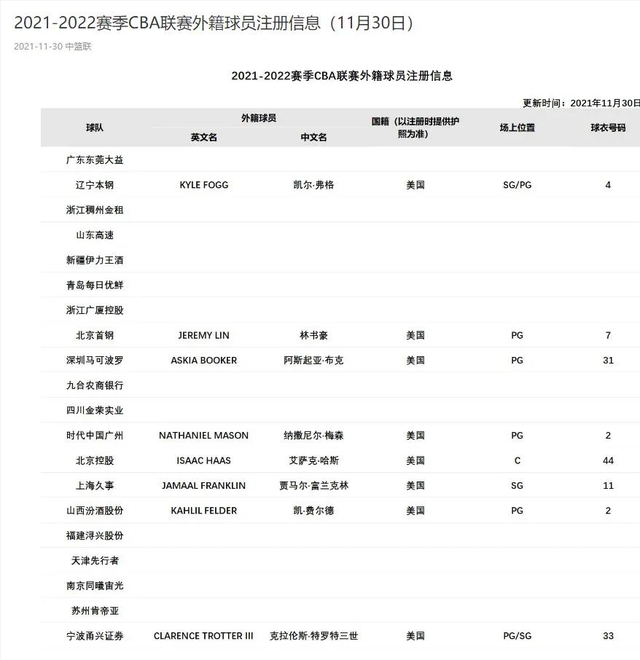Click the 球队 column header
The width and height of the screenshot is (640, 660).
95,128
